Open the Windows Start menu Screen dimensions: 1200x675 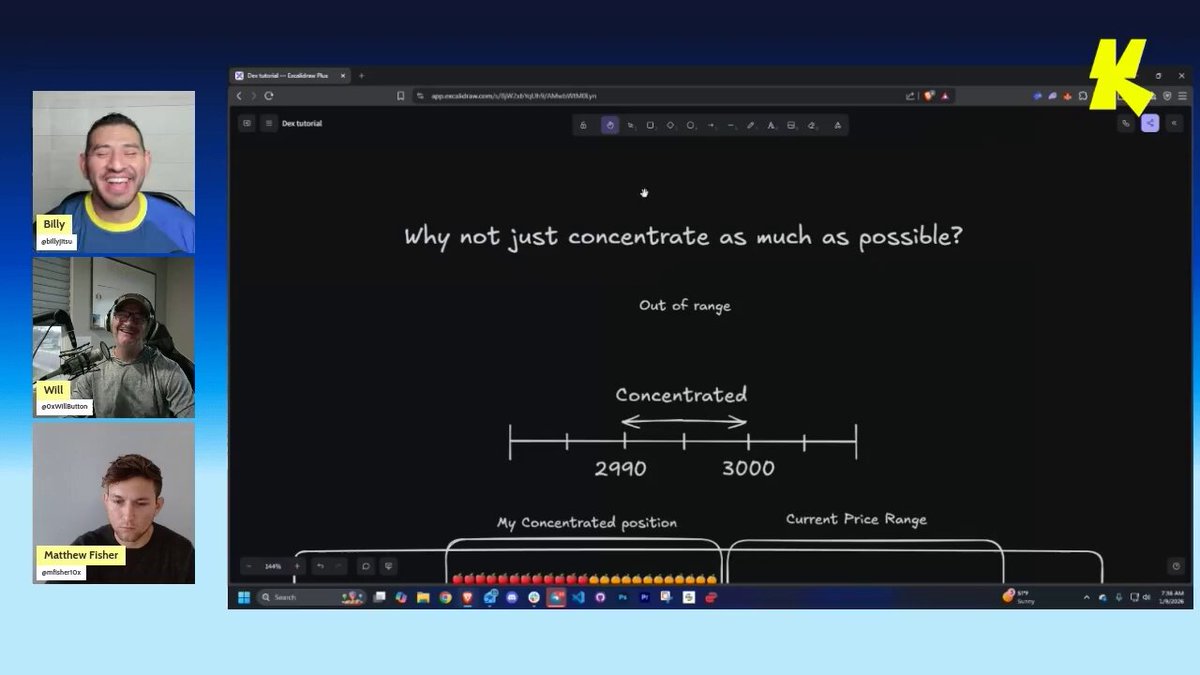coord(244,597)
